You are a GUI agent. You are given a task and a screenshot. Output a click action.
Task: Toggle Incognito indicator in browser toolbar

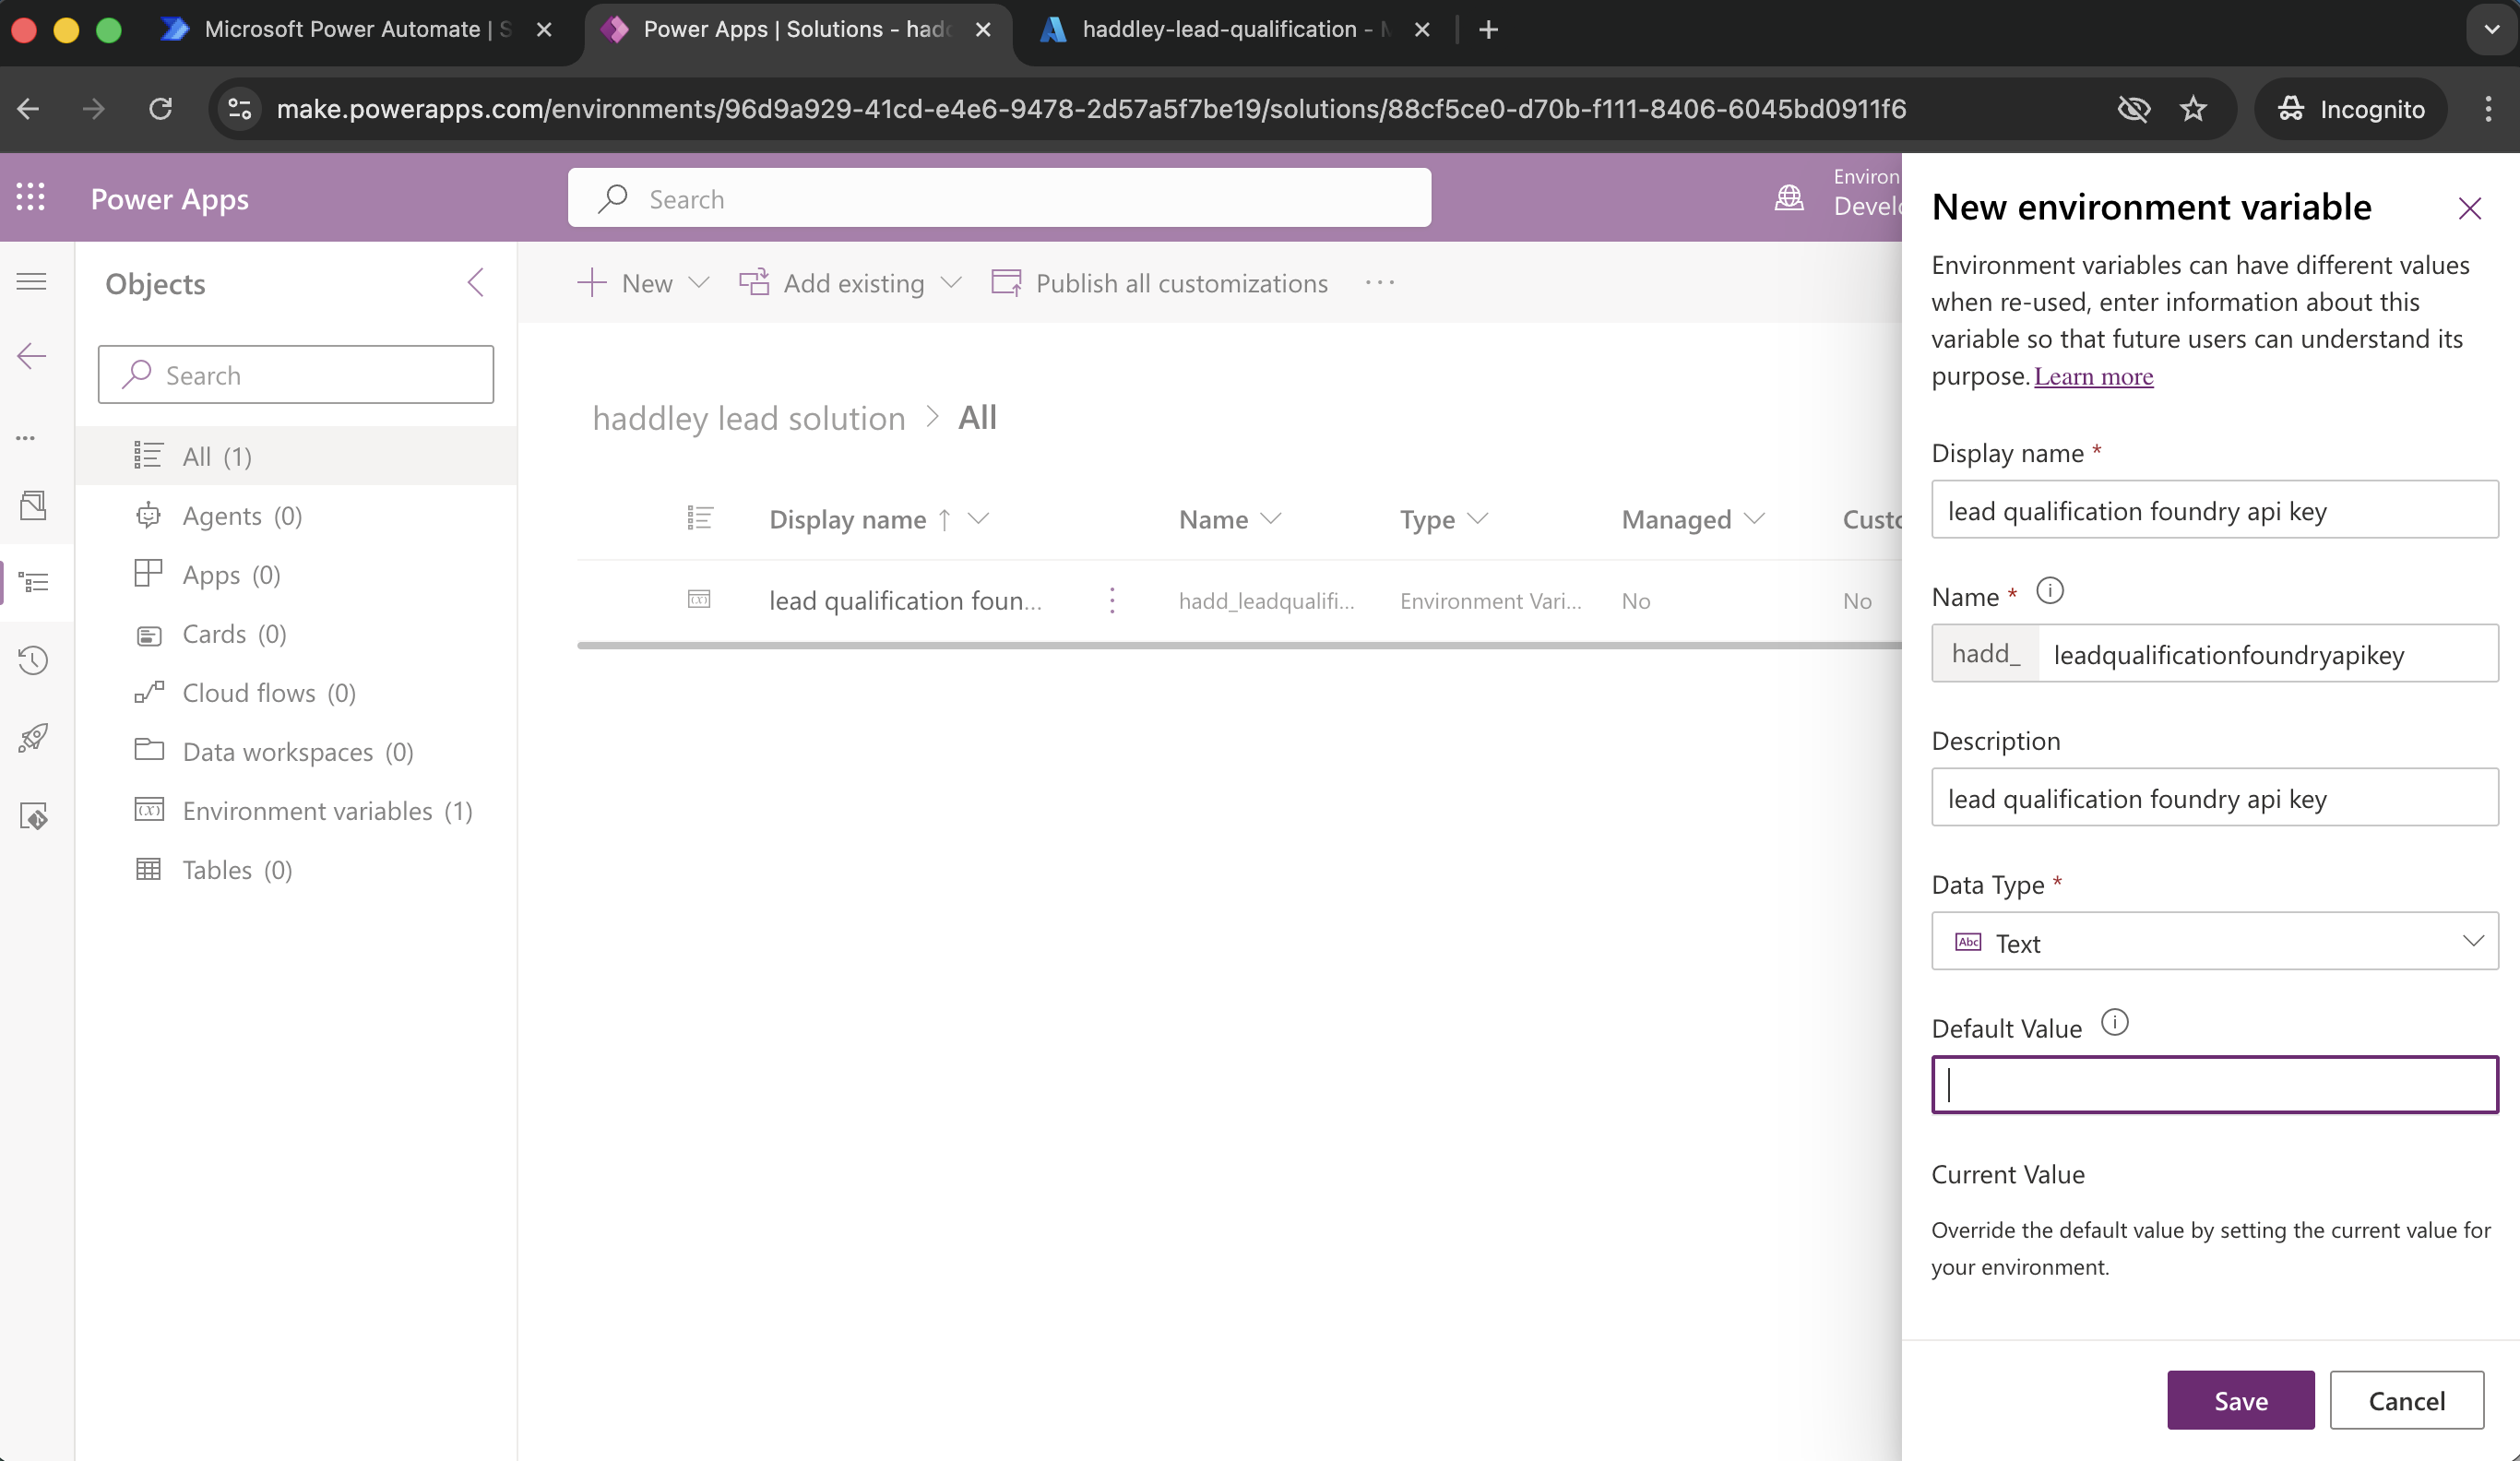[2350, 109]
